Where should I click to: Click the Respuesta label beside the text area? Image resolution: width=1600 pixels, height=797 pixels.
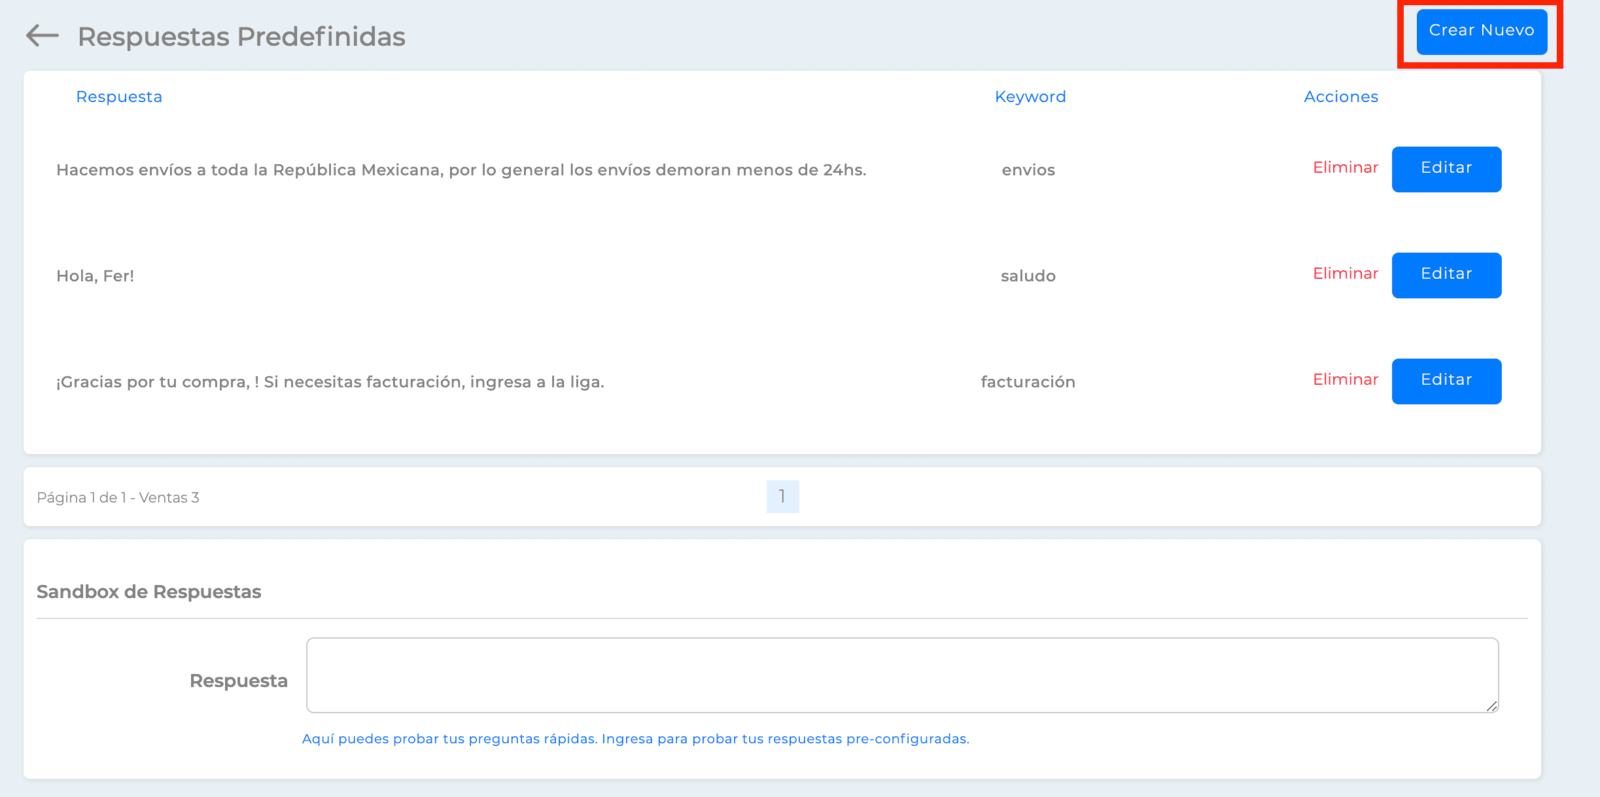pos(239,681)
